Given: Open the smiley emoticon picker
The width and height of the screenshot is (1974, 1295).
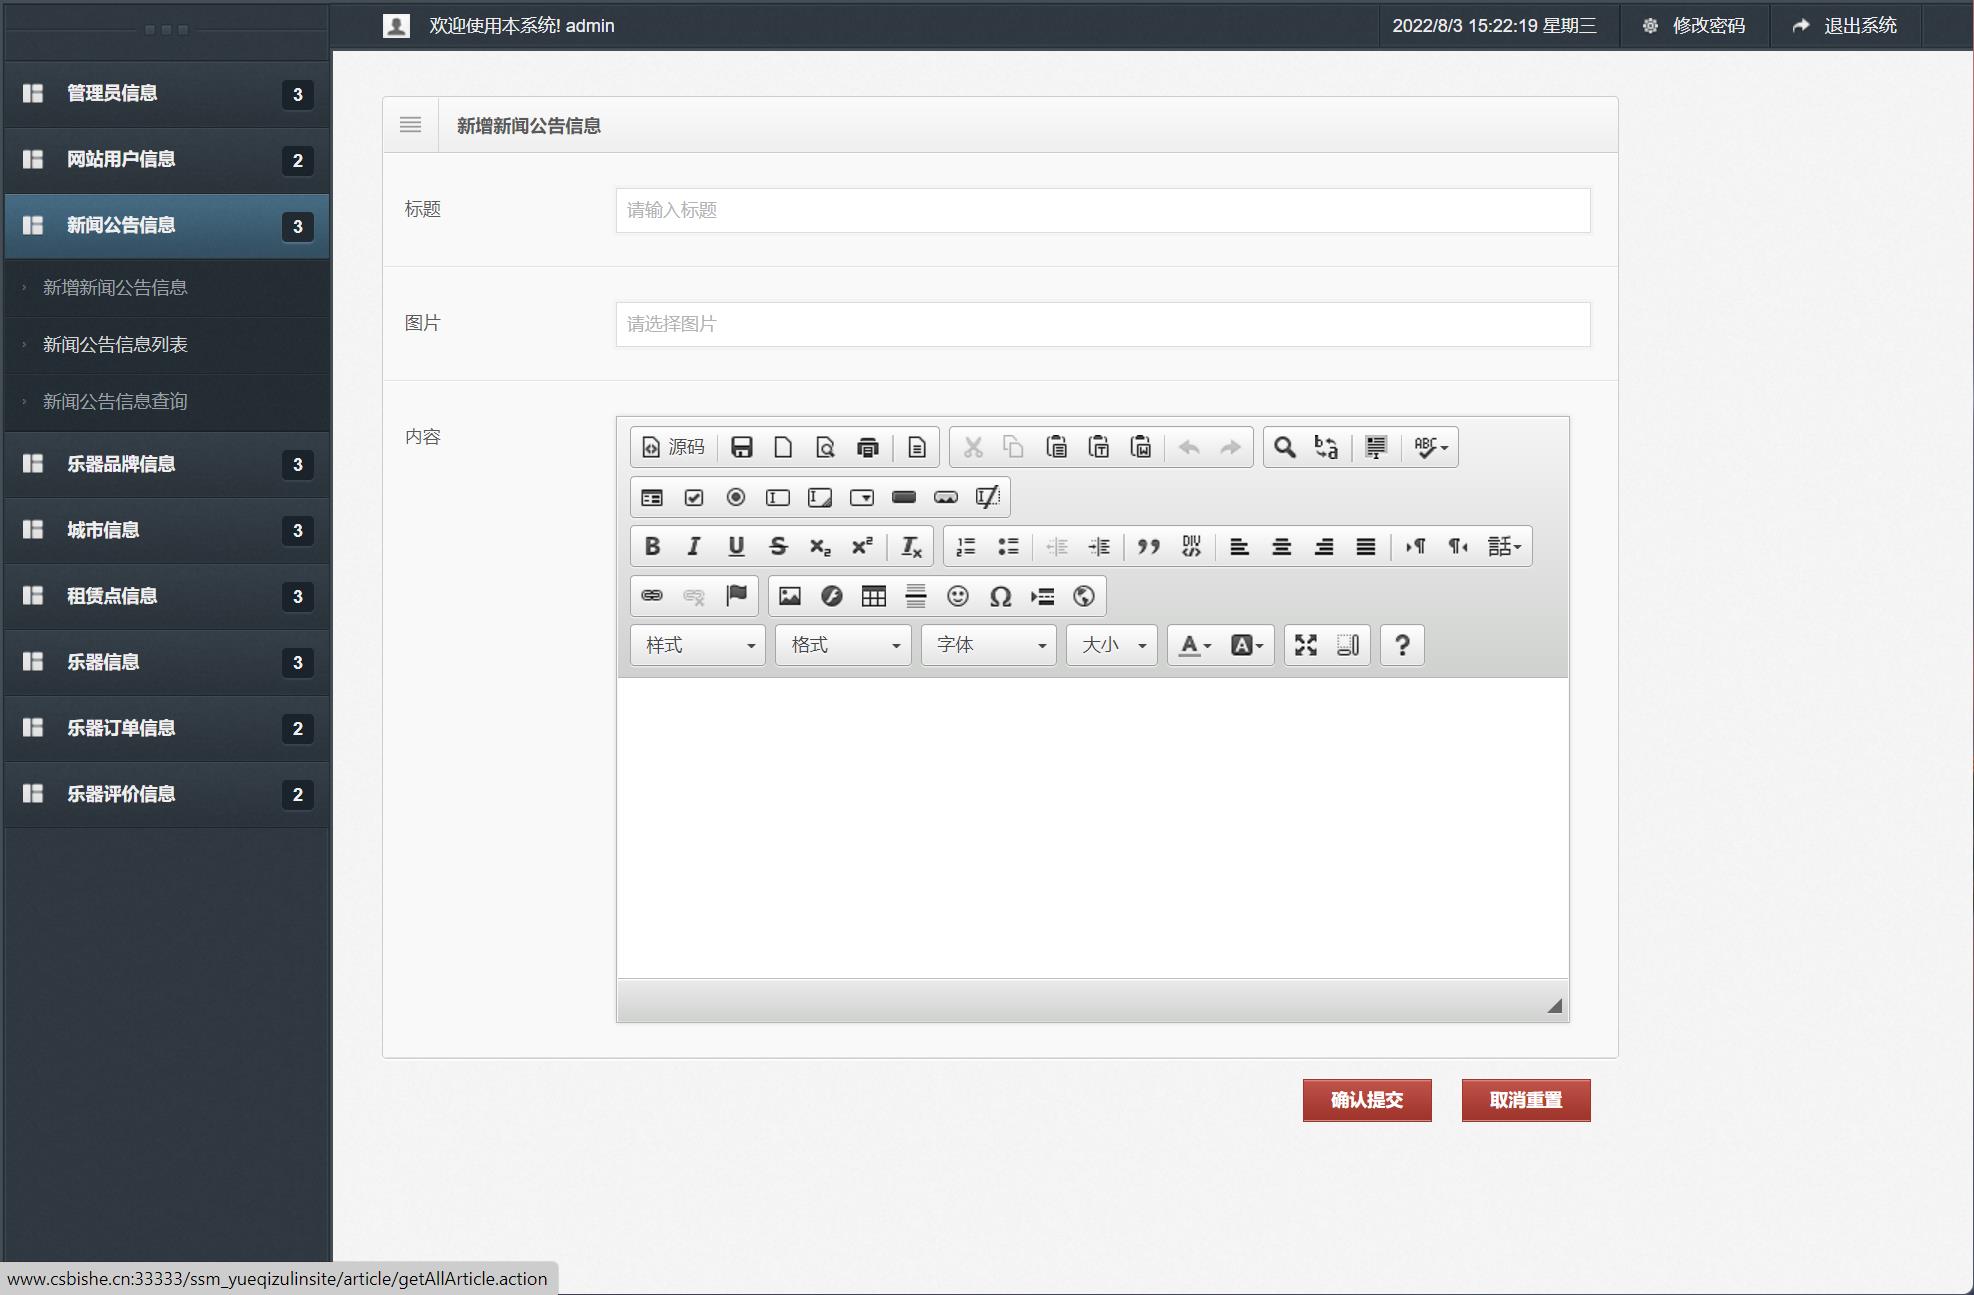Looking at the screenshot, I should click(957, 596).
